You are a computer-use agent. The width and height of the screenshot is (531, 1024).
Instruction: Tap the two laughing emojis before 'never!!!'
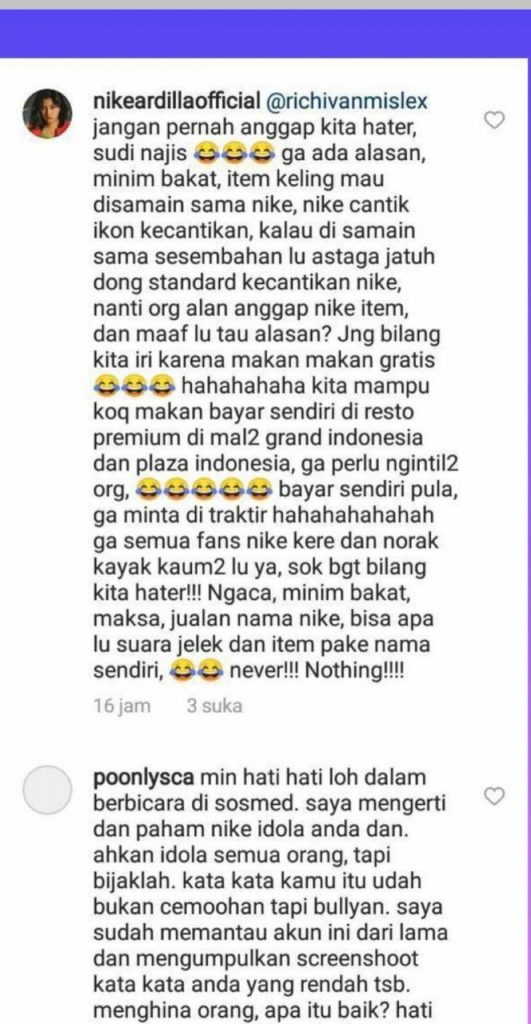click(x=196, y=671)
